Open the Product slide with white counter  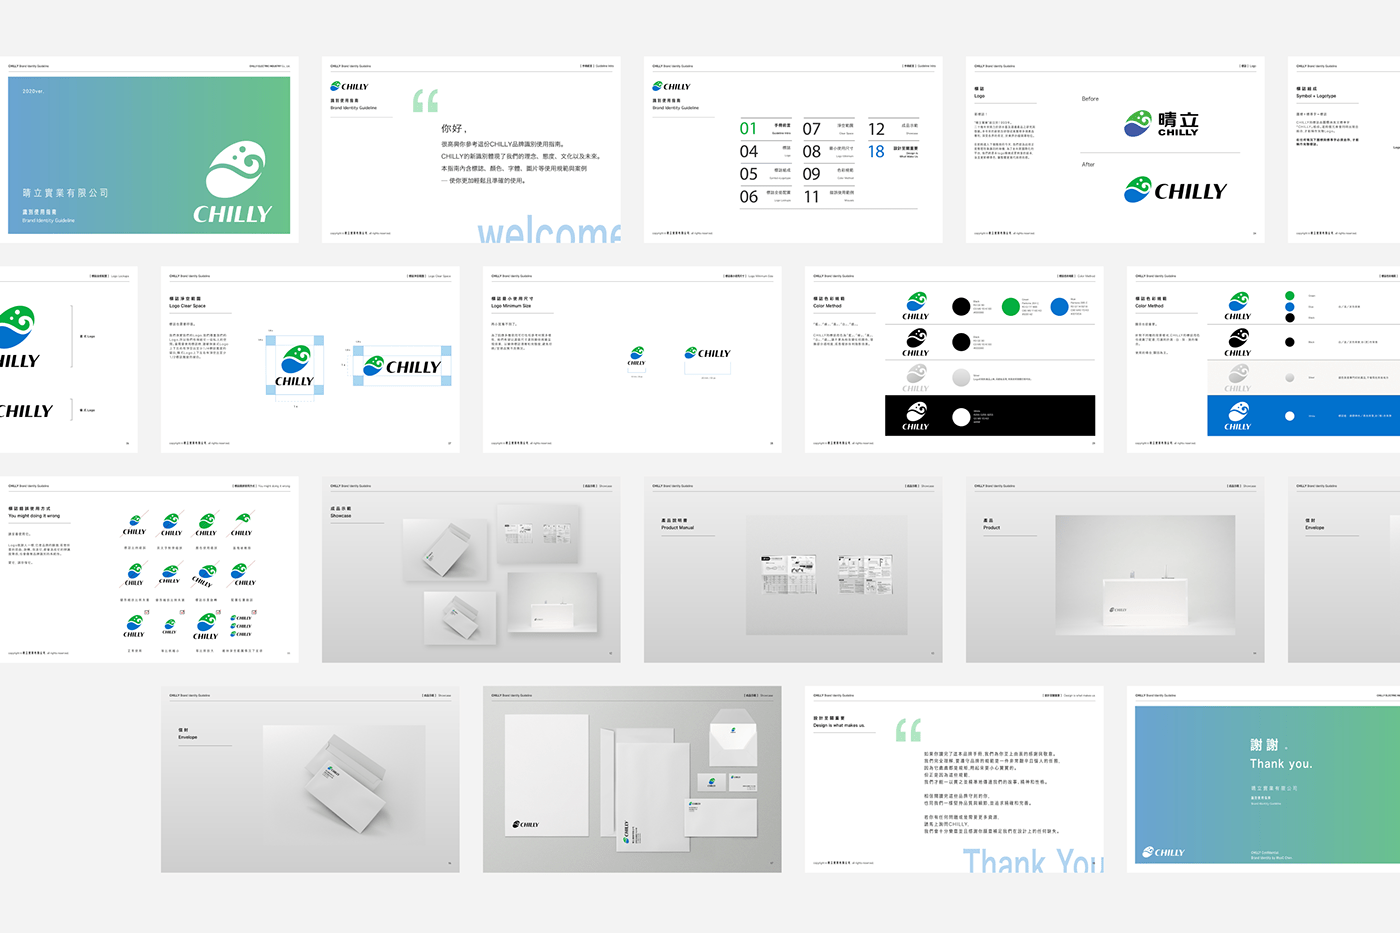(1115, 569)
